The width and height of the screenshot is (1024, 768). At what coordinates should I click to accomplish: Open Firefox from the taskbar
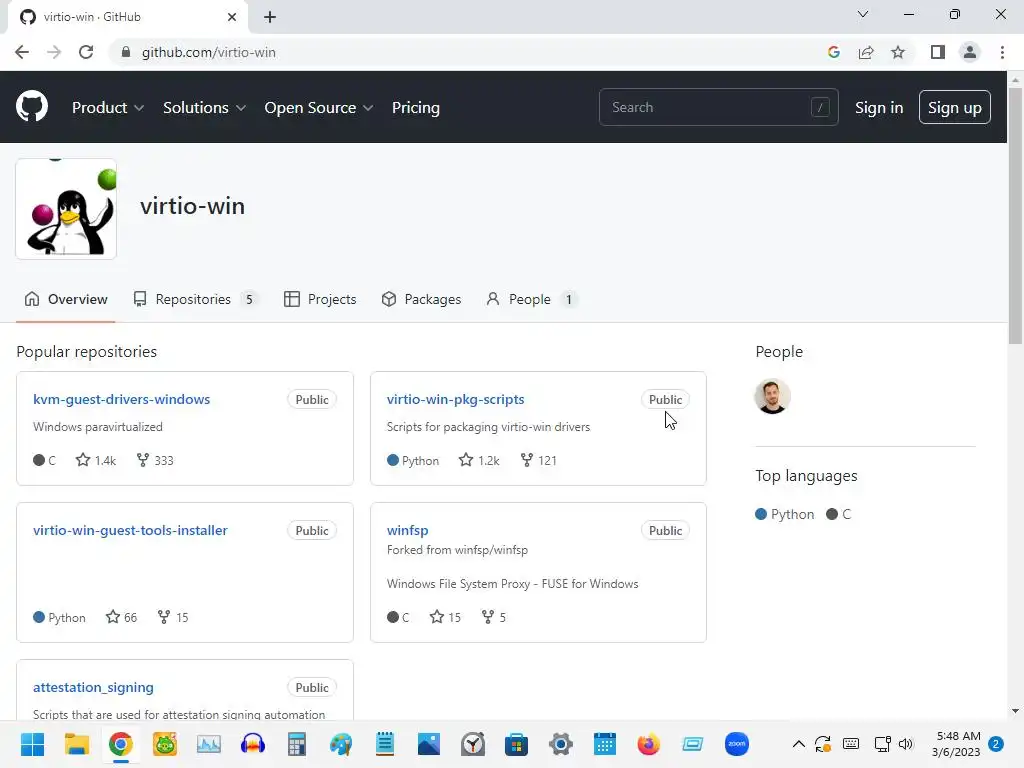(648, 744)
